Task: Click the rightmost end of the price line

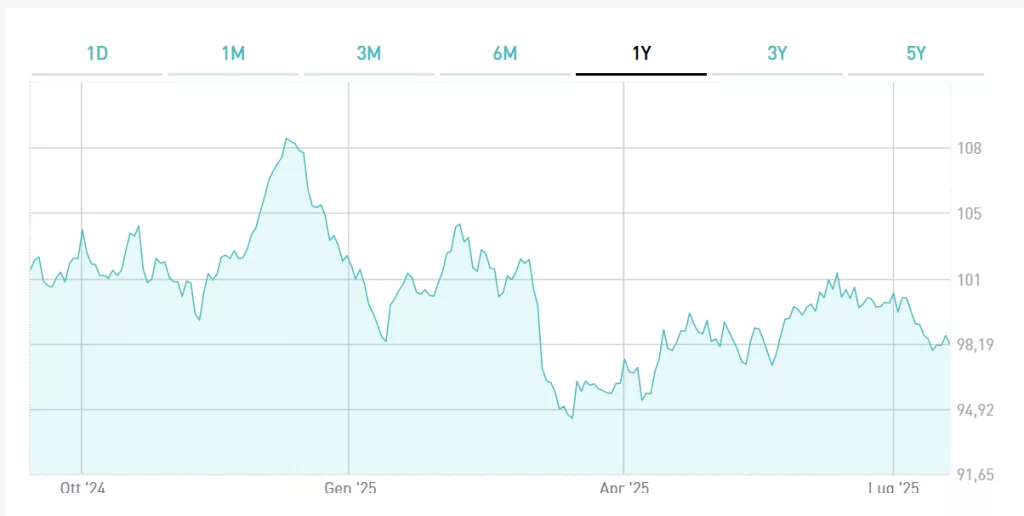Action: coord(948,344)
